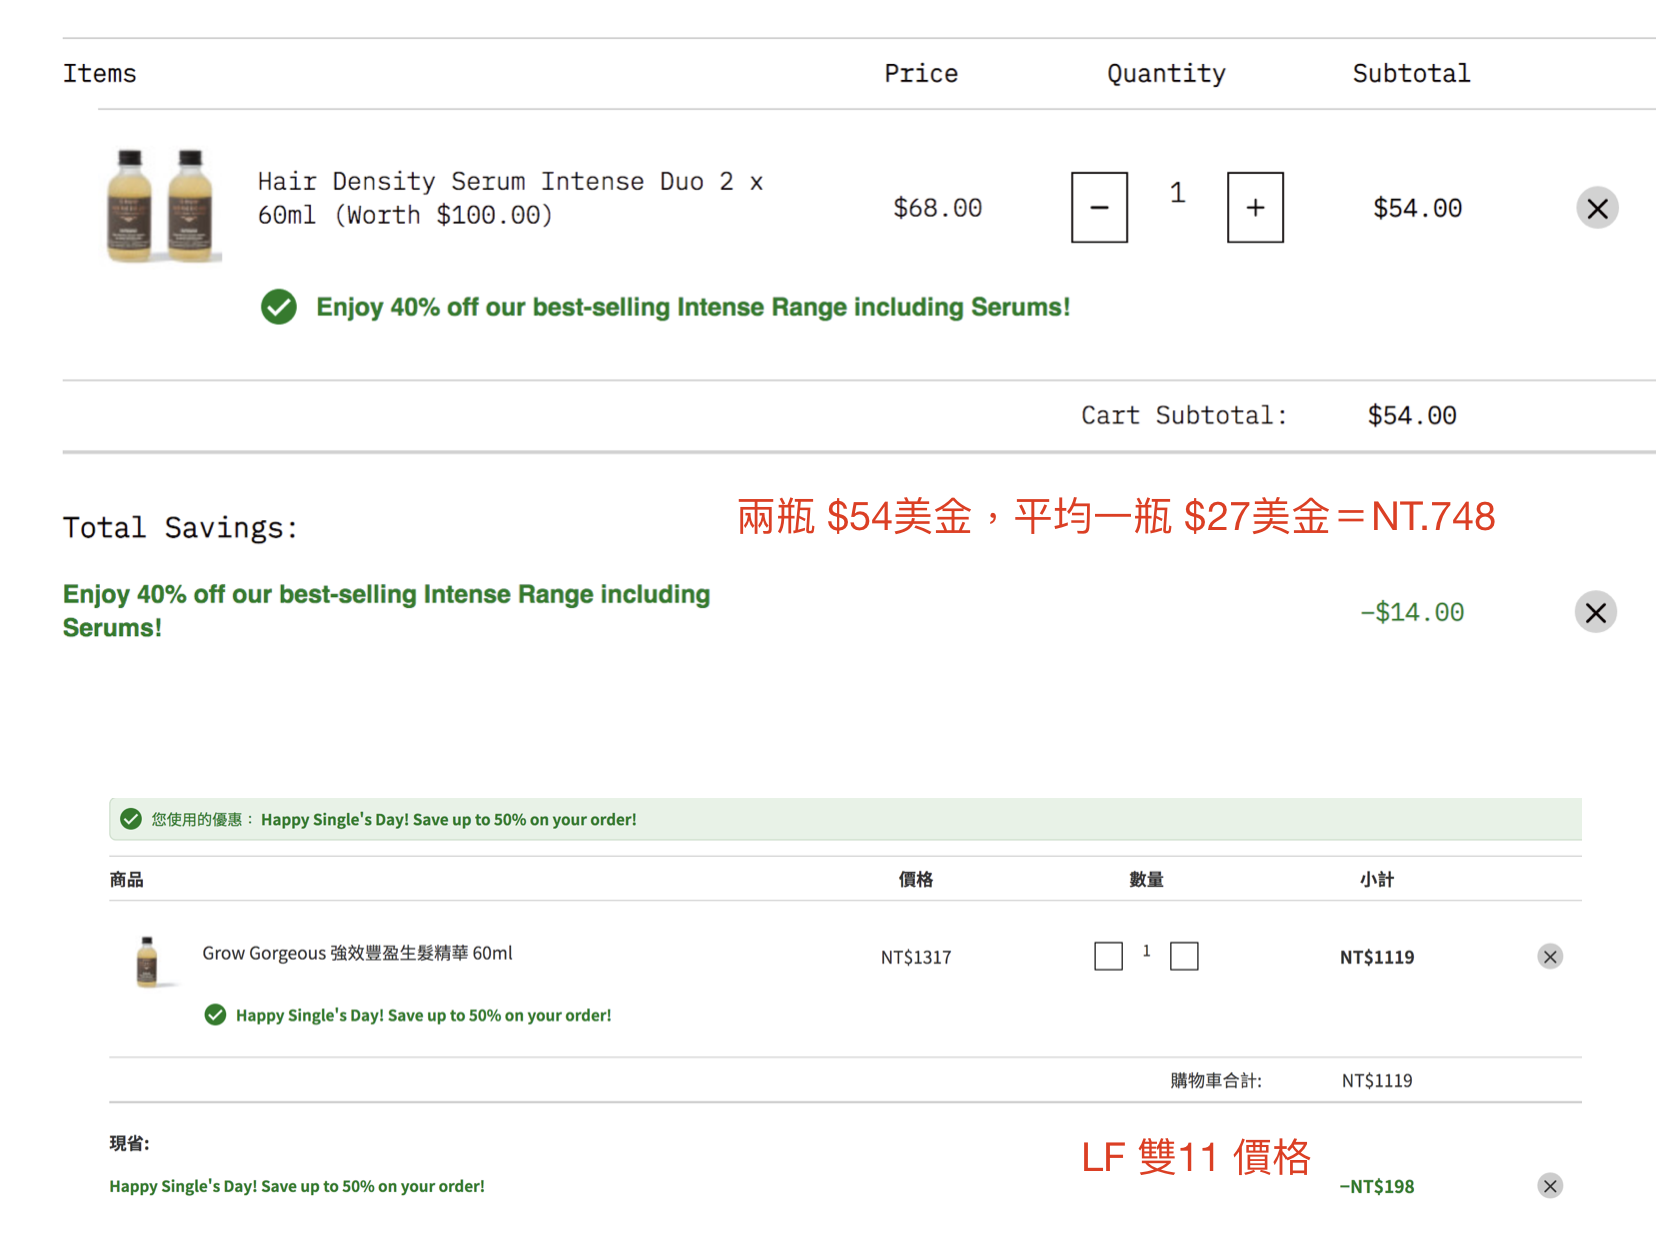Click the $68.00 price value
The width and height of the screenshot is (1656, 1254).
click(937, 208)
